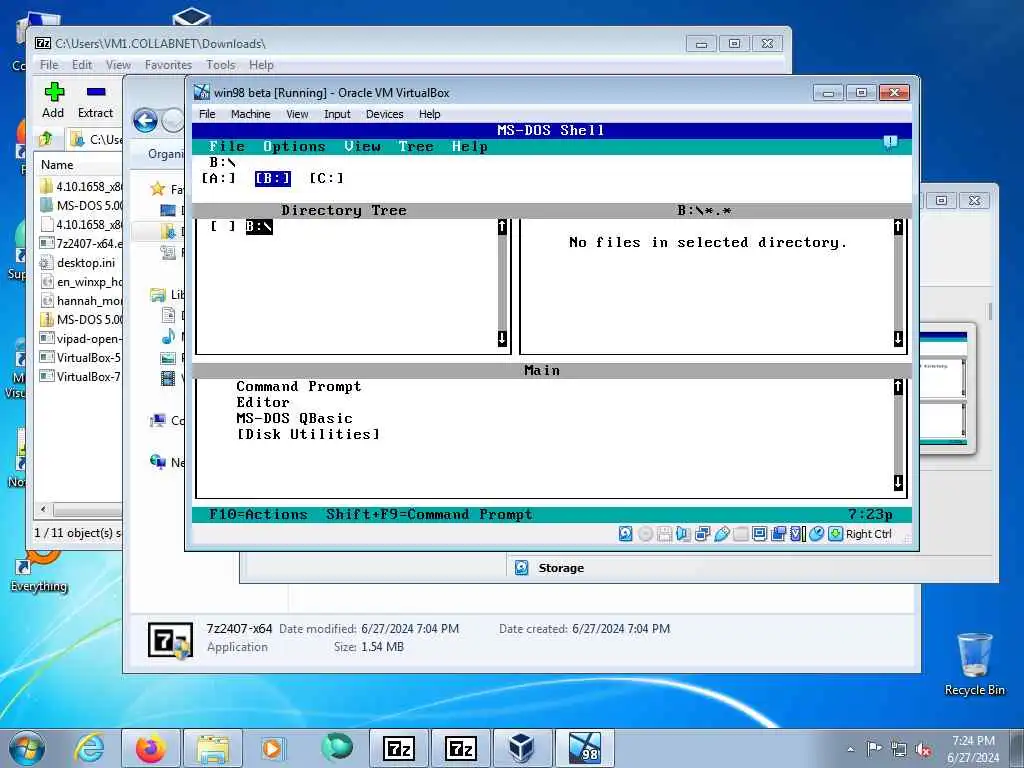Select VirtualBox-7 installer in 7-Zip list
The height and width of the screenshot is (768, 1024).
point(80,376)
